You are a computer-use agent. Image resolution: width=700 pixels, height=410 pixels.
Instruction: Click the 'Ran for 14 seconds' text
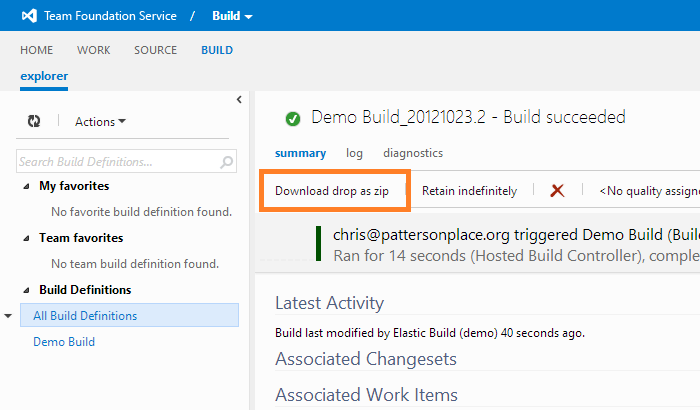517,256
